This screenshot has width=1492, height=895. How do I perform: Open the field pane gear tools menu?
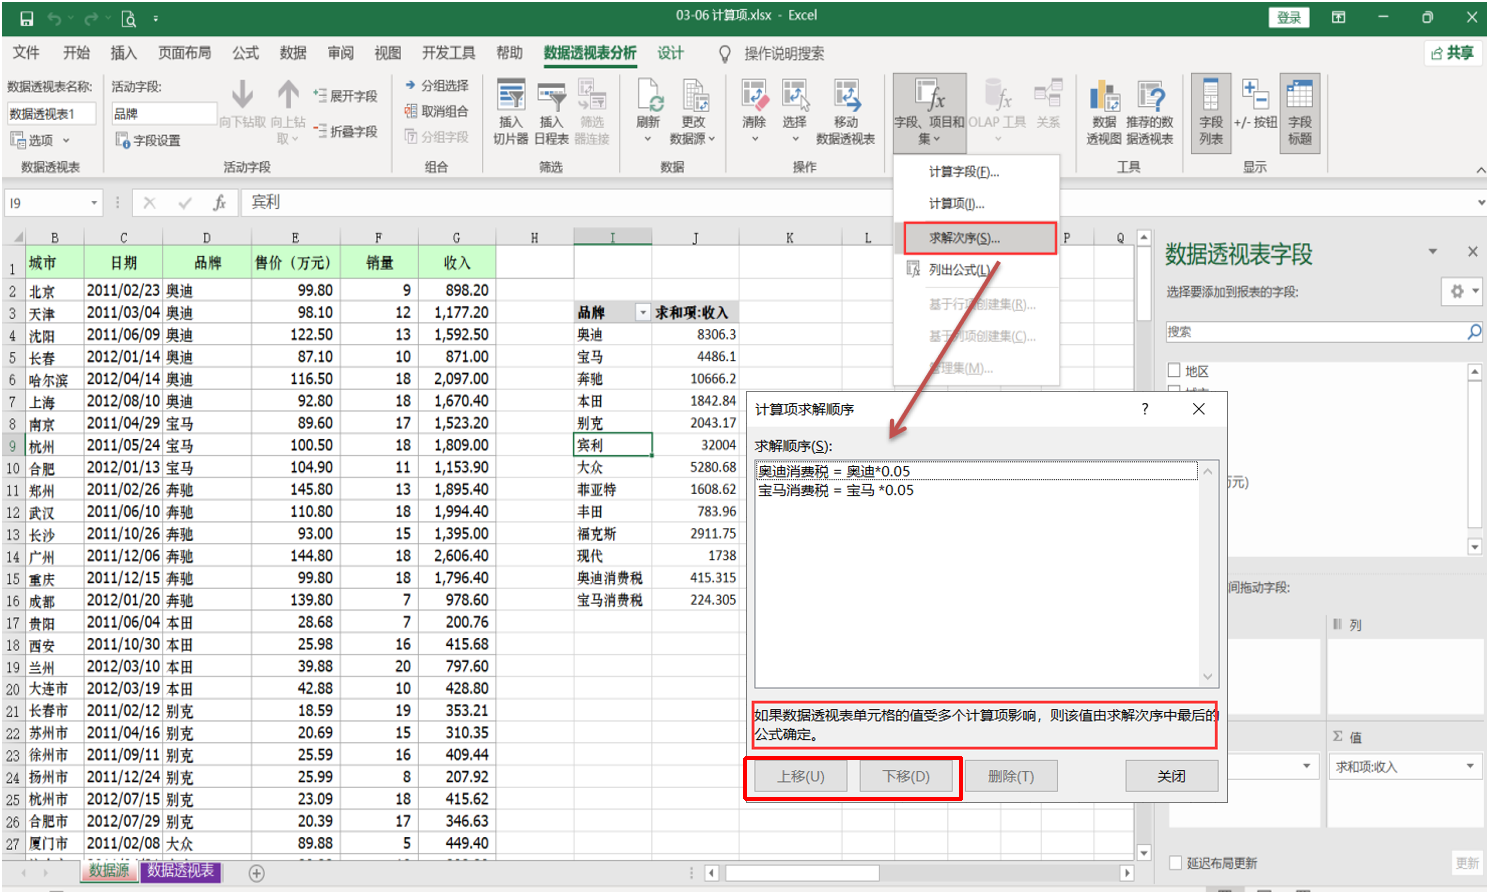click(1464, 291)
